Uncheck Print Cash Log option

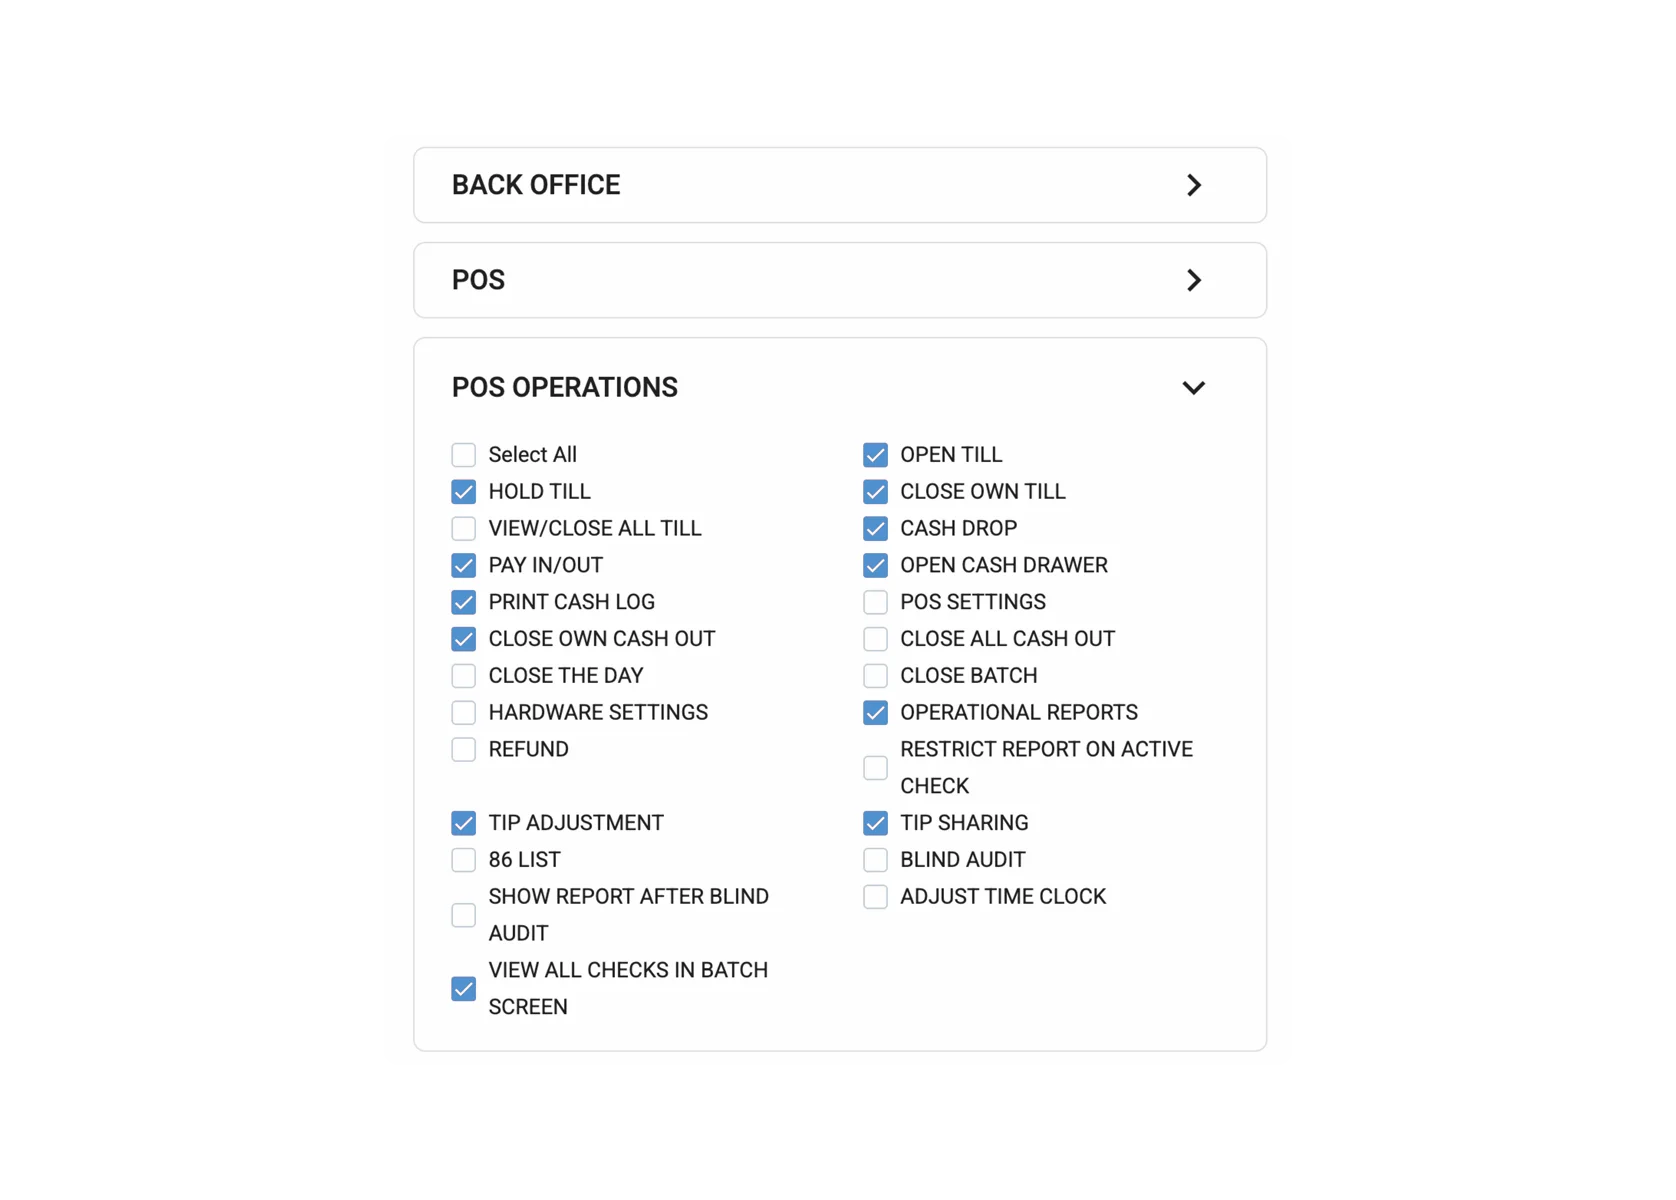click(463, 602)
